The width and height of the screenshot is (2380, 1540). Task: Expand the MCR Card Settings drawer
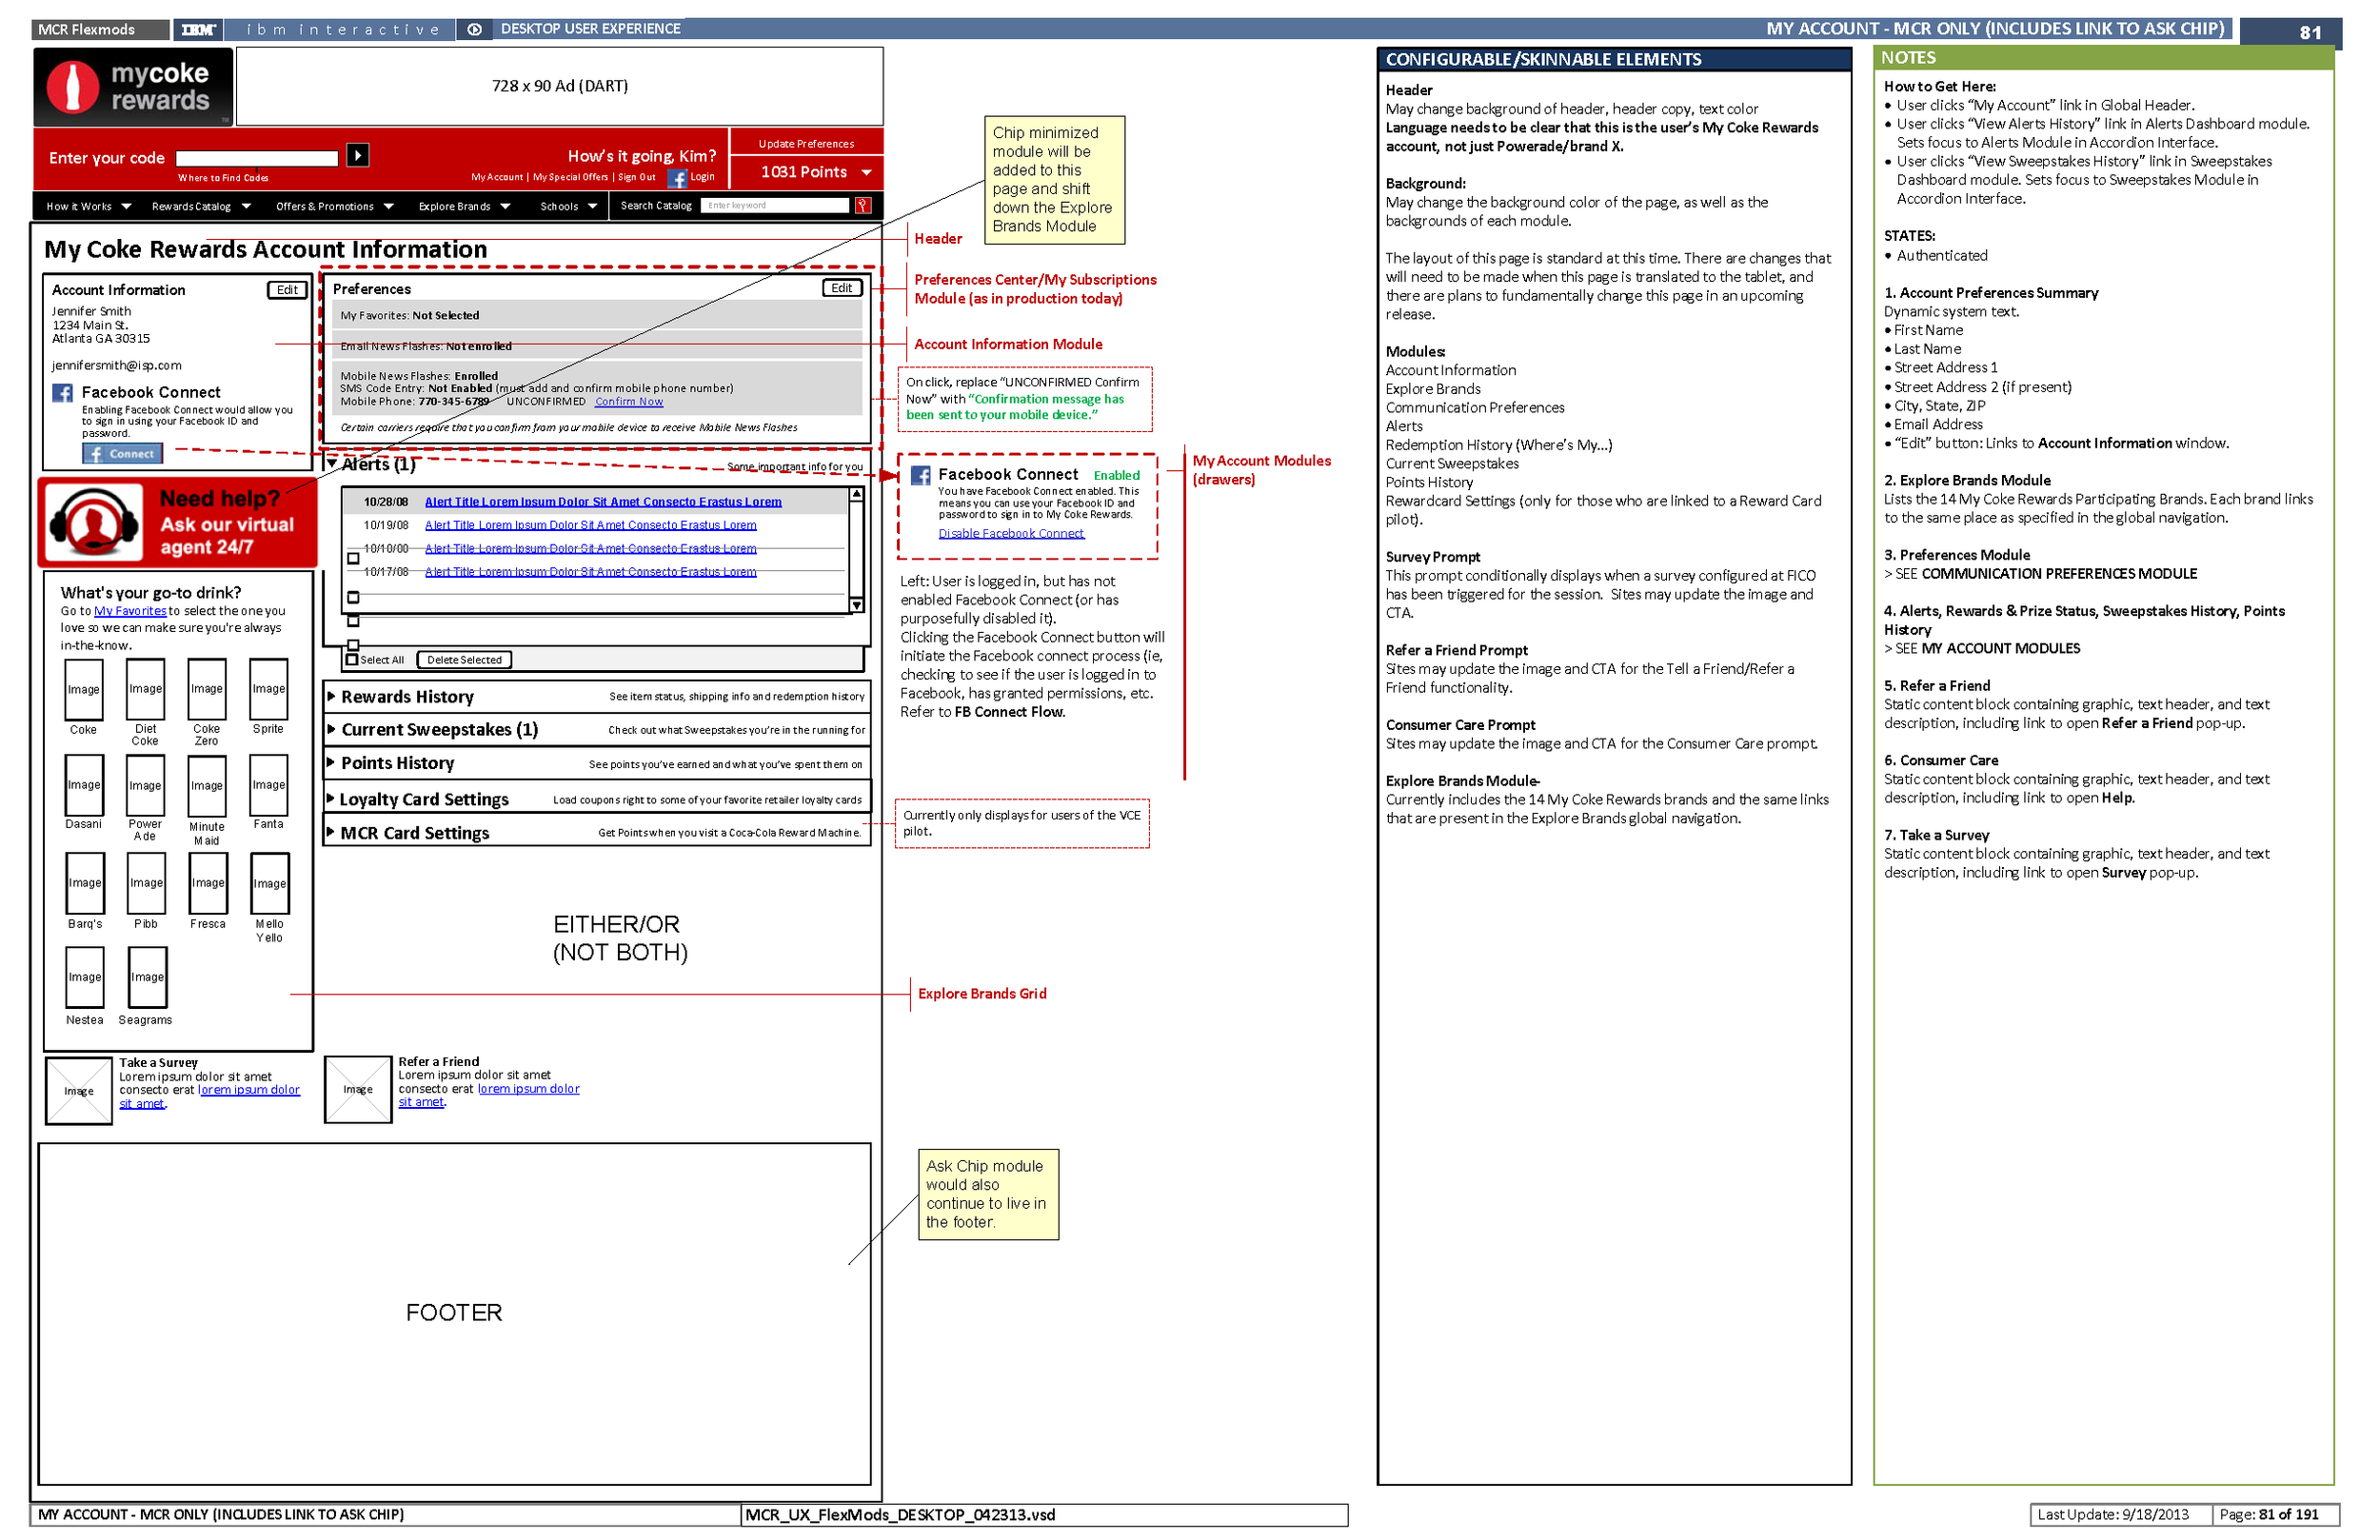coord(331,832)
